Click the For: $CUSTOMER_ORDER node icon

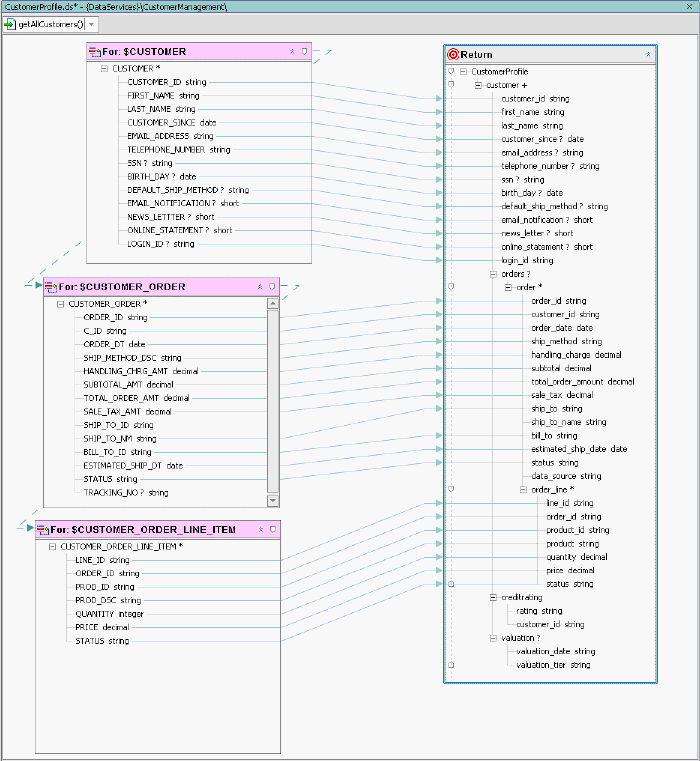click(51, 287)
